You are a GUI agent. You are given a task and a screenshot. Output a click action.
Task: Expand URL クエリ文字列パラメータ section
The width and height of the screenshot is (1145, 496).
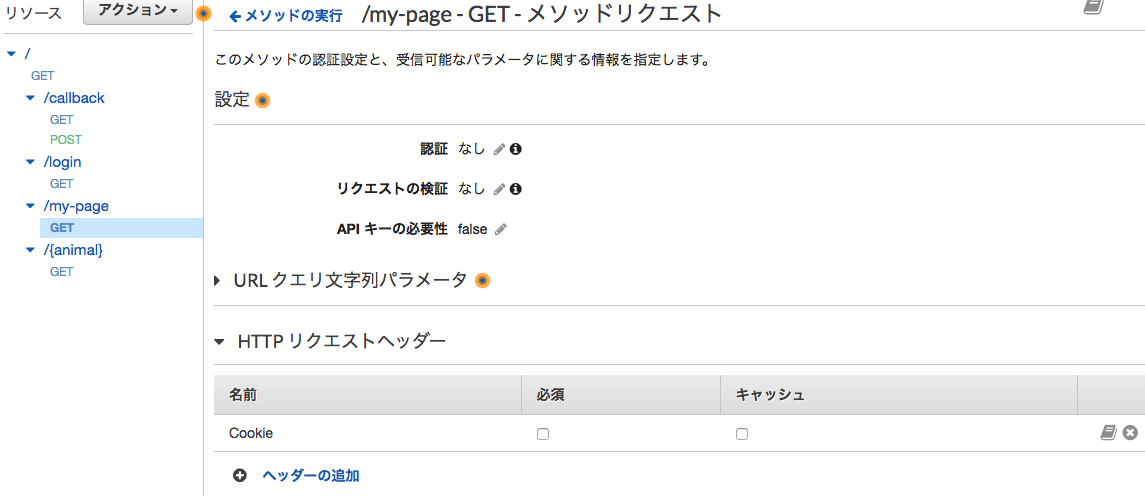tap(218, 281)
